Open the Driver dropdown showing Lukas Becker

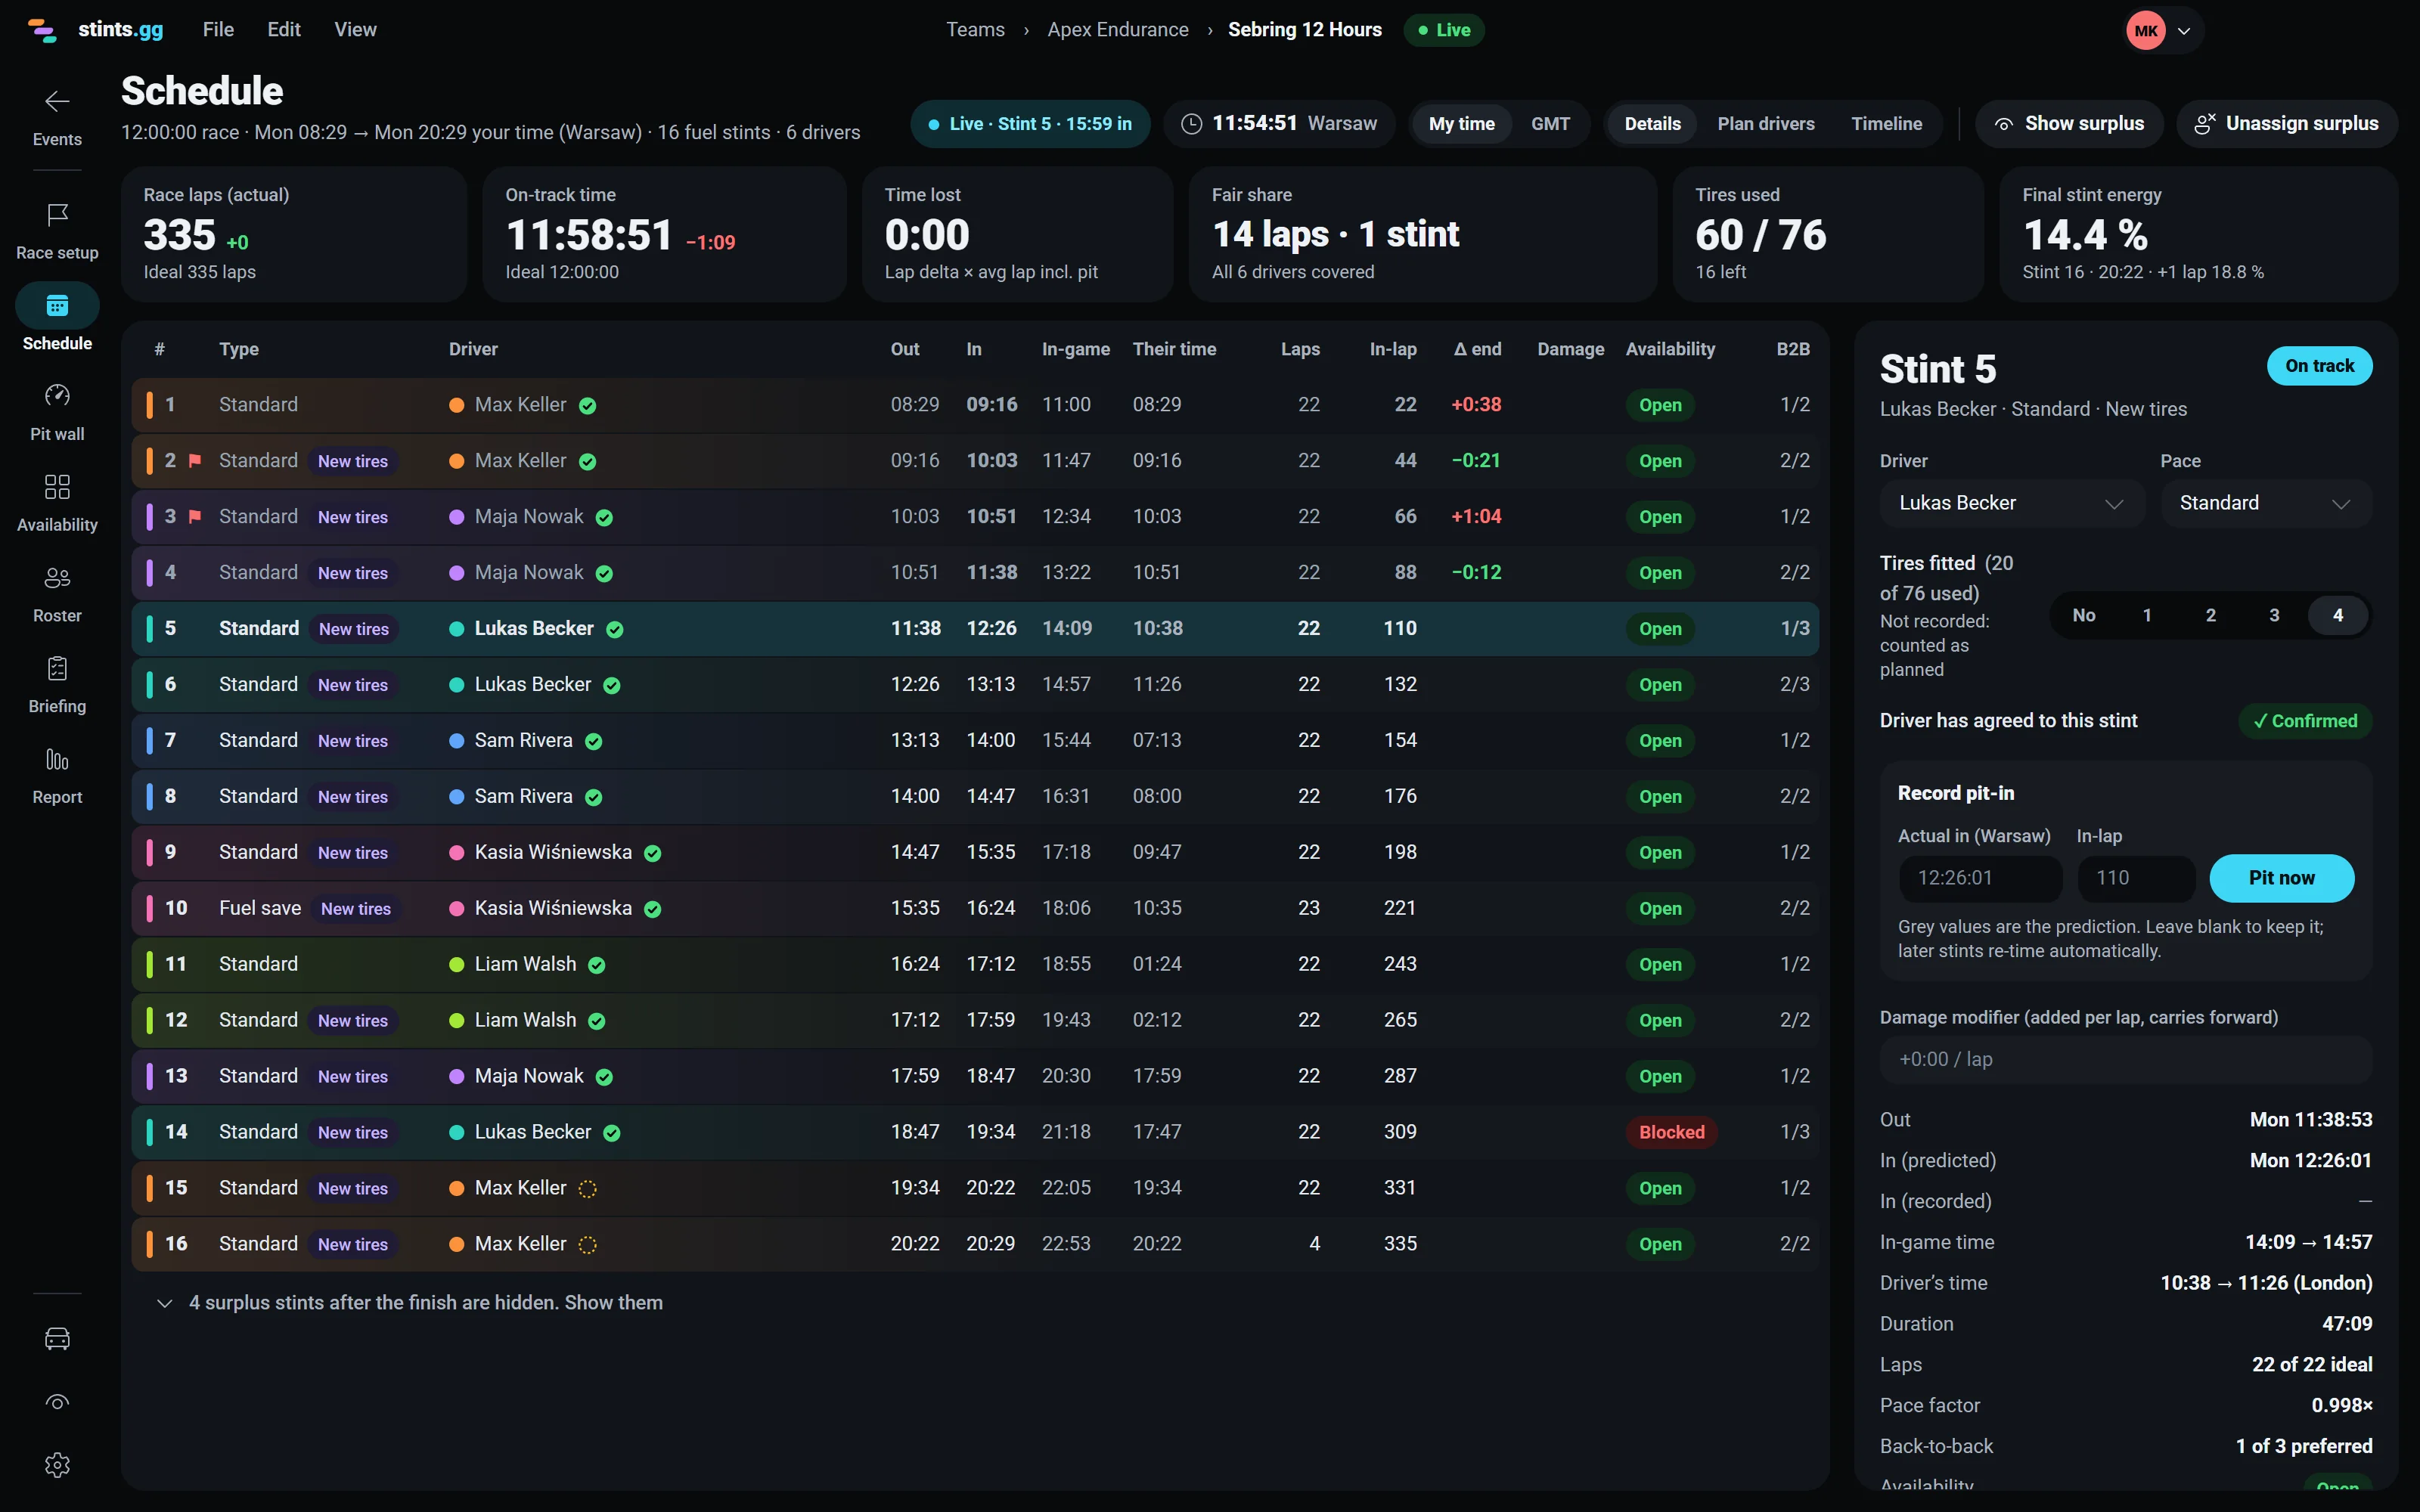2011,503
